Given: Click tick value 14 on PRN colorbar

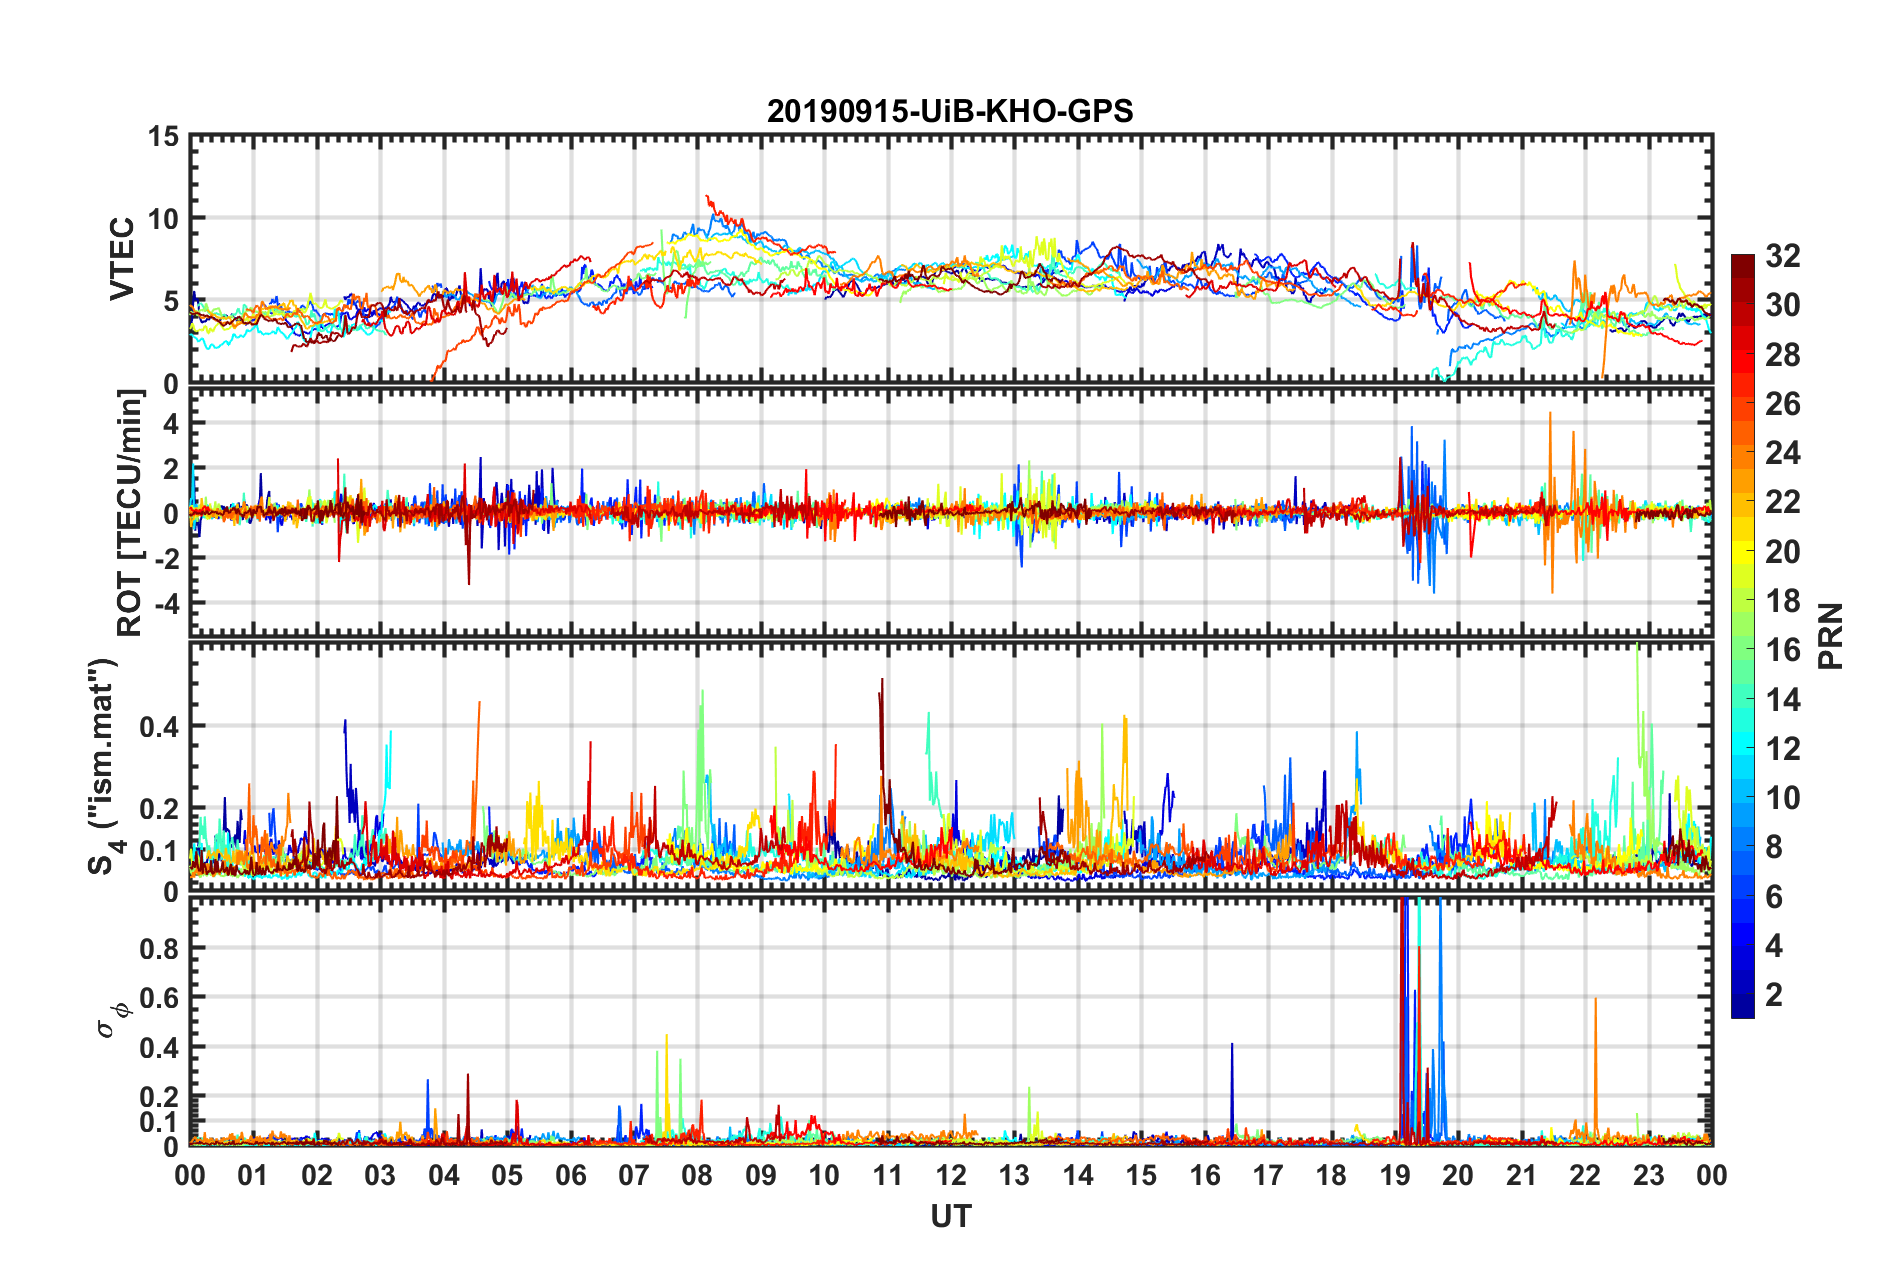Looking at the screenshot, I should pos(1782,700).
